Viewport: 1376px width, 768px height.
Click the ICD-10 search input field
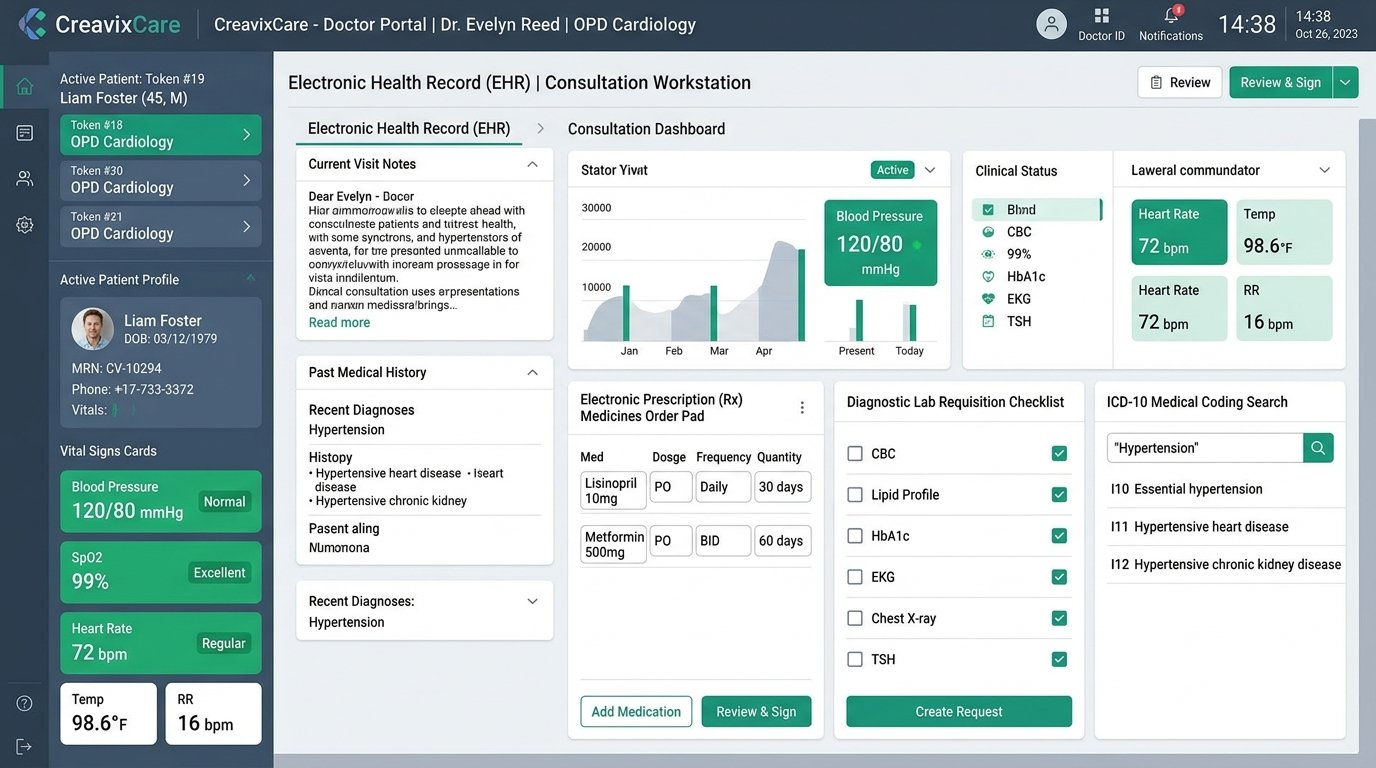click(1205, 448)
